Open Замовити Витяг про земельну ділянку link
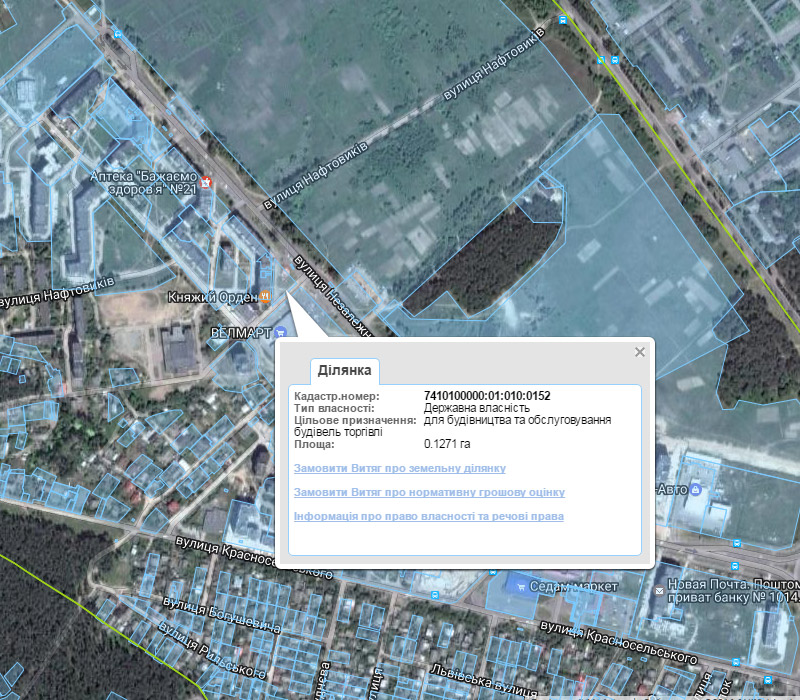The image size is (800, 700). pos(399,468)
